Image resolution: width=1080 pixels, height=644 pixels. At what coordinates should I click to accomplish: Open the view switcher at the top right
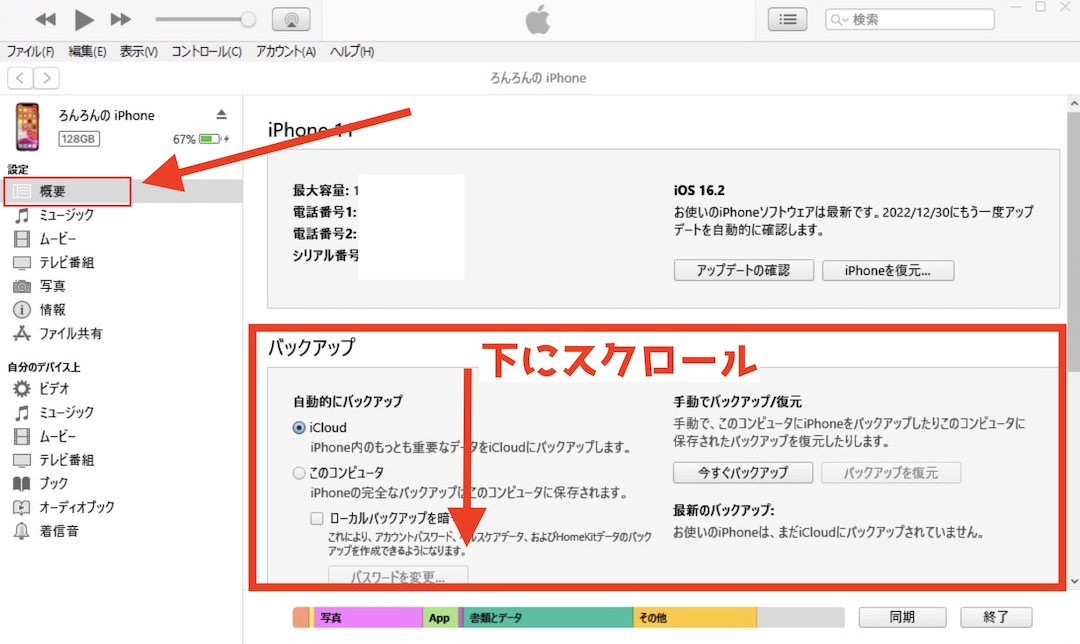click(787, 18)
